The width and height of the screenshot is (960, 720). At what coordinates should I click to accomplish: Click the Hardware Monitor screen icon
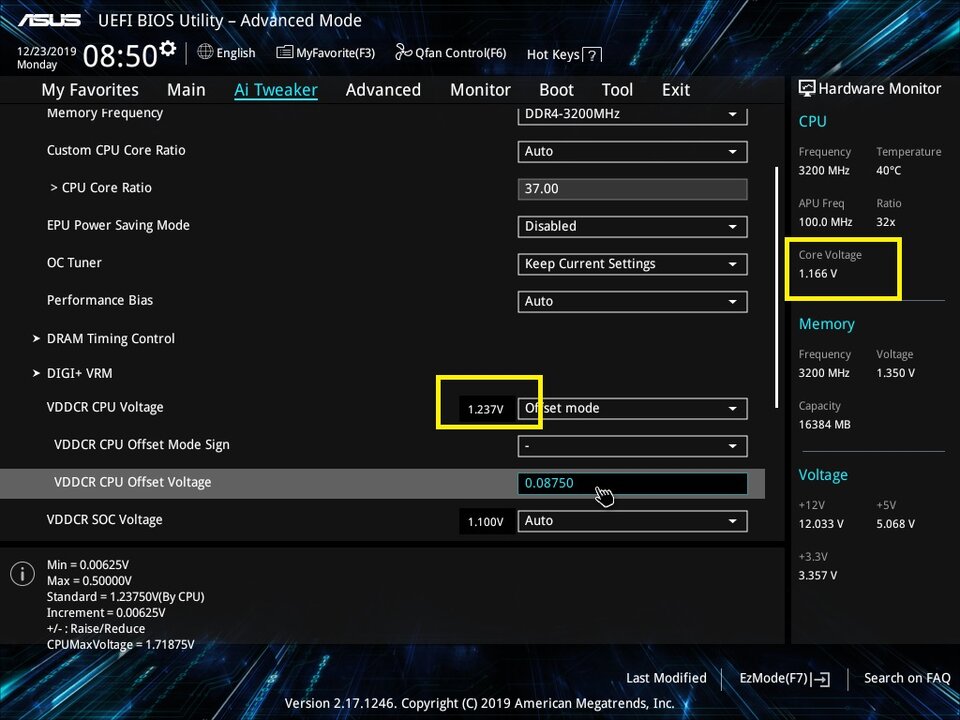[x=807, y=88]
